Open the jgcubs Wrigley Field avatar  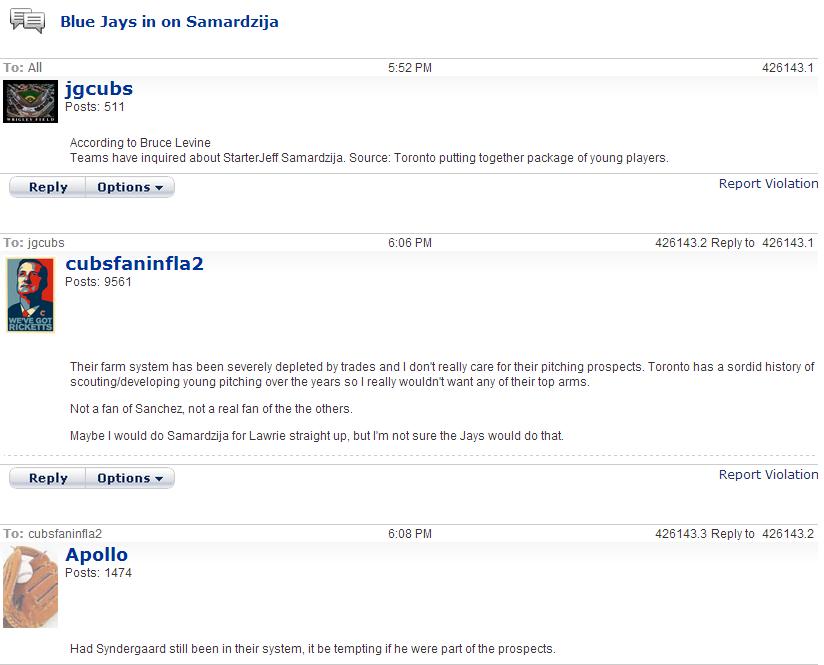31,101
